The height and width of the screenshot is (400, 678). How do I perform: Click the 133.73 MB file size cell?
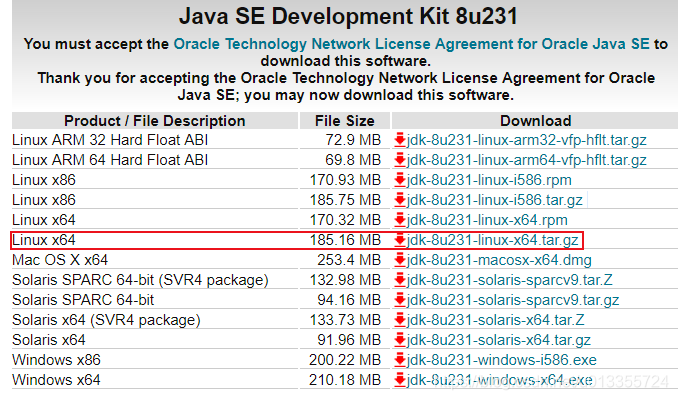[x=345, y=320]
